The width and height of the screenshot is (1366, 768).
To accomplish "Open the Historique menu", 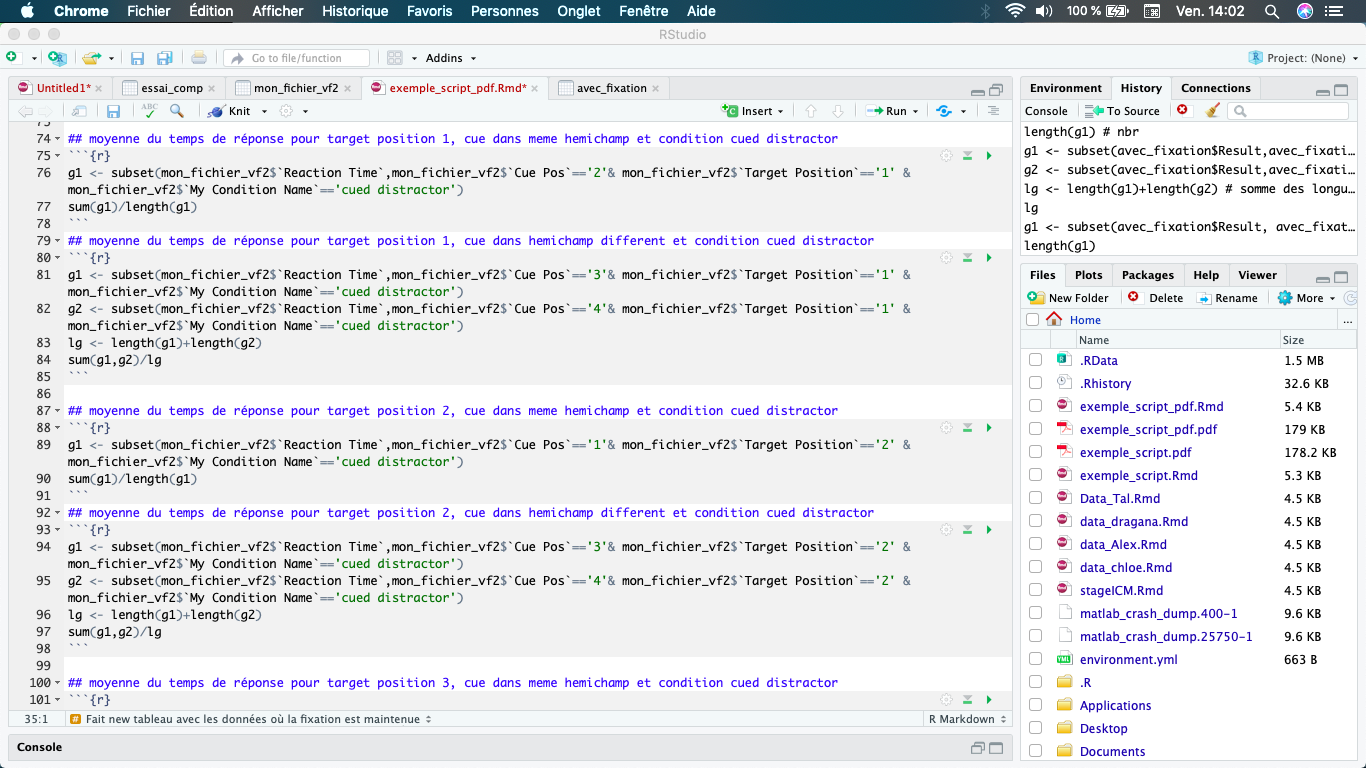I will pyautogui.click(x=355, y=11).
